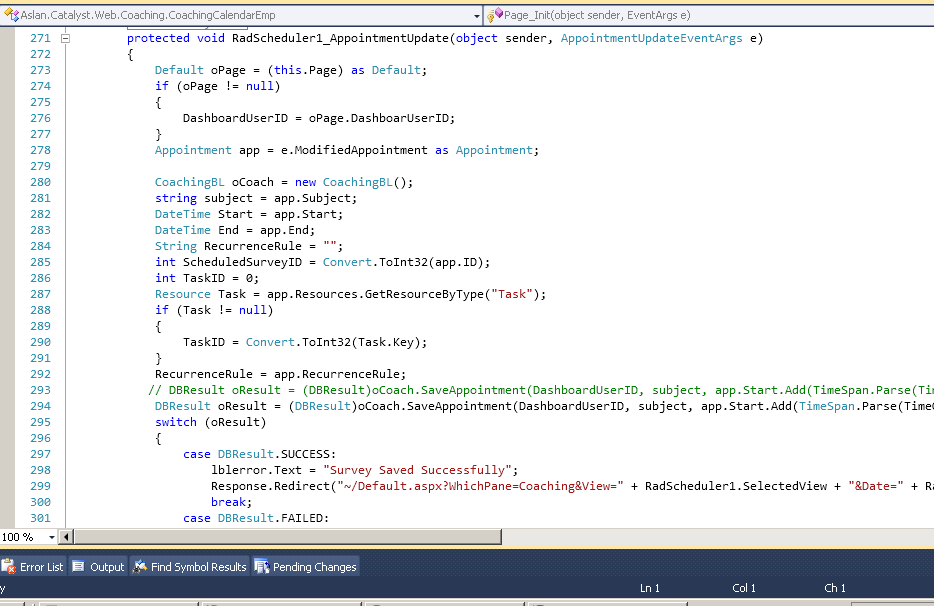Click Response.Redirect on line 299
The width and height of the screenshot is (934, 606).
click(270, 486)
